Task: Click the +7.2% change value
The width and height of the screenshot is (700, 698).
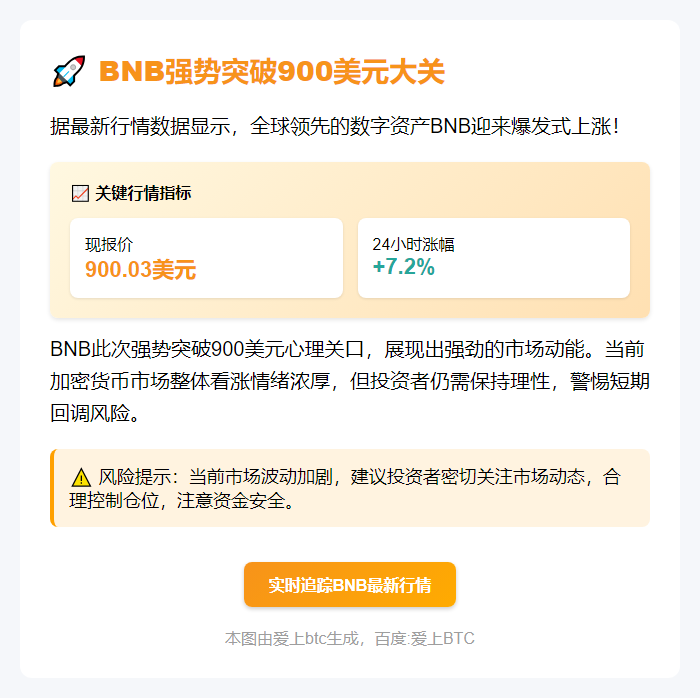Action: tap(403, 267)
